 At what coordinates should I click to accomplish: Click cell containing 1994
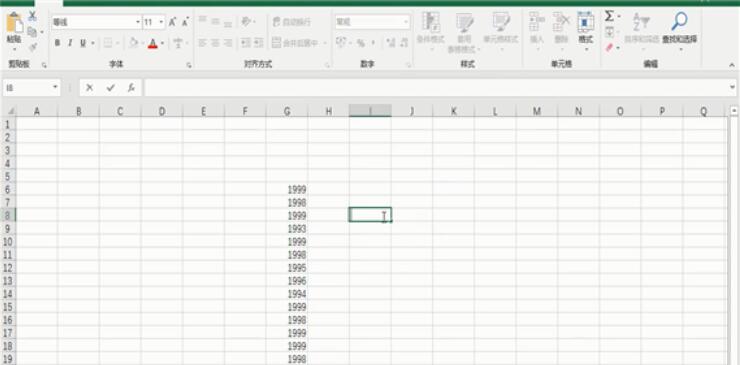[287, 294]
